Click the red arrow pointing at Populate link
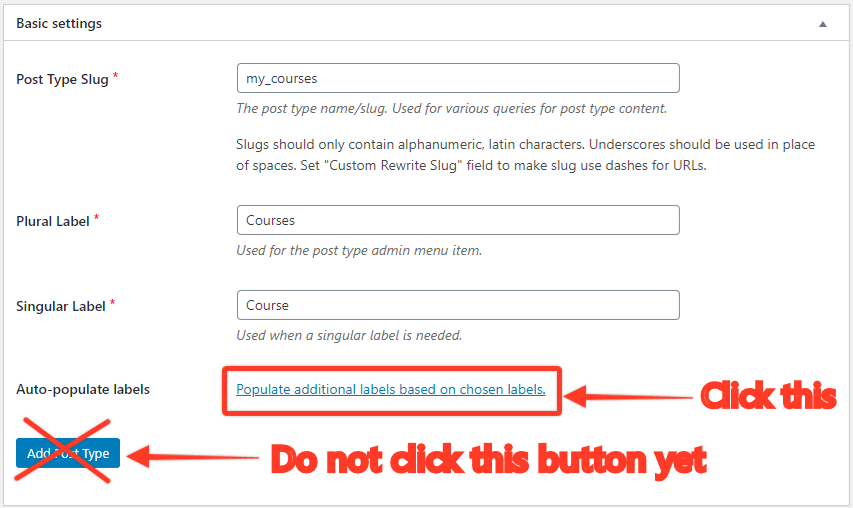 (628, 396)
